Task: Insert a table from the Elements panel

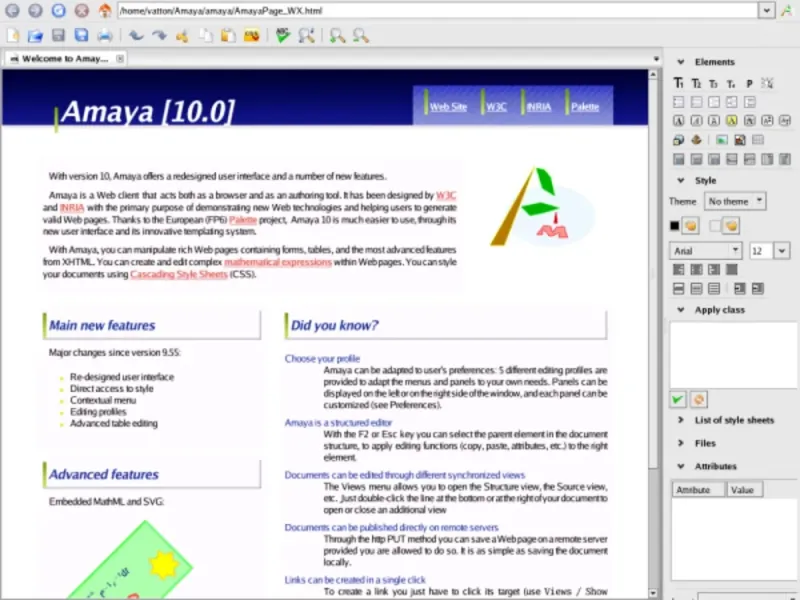Action: click(x=758, y=140)
